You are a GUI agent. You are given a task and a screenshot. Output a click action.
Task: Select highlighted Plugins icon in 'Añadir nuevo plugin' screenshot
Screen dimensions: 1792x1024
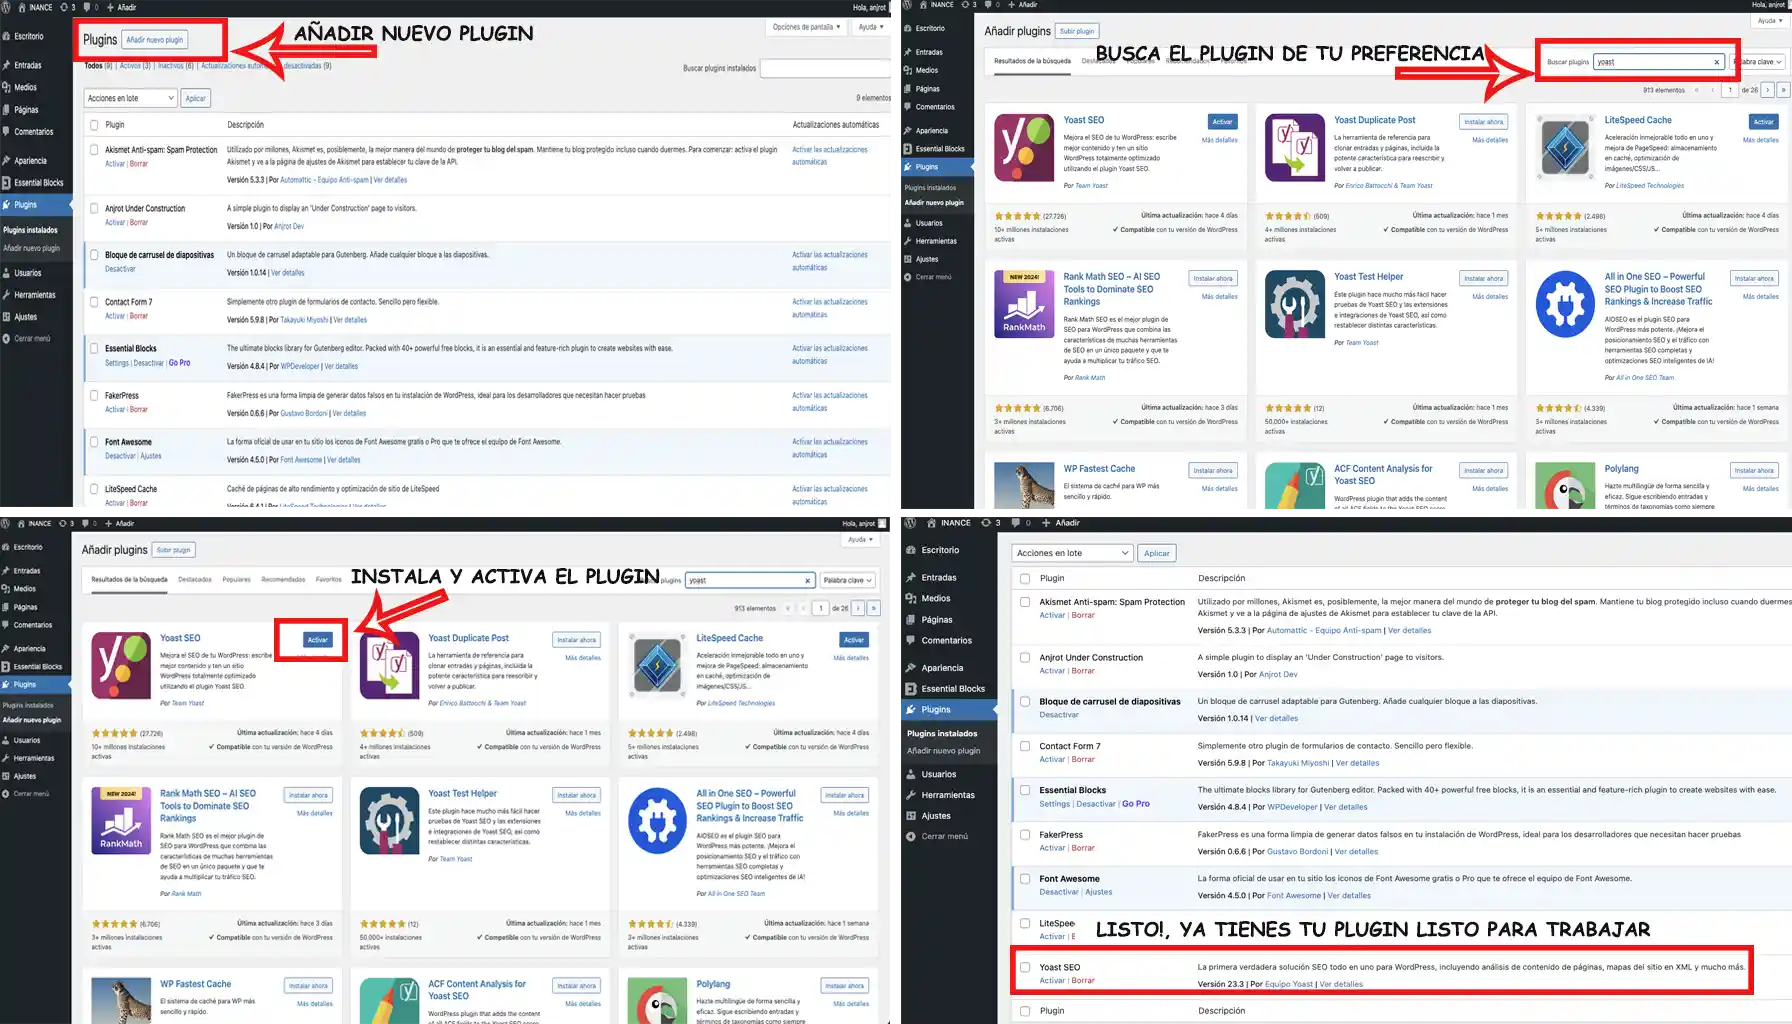click(x=6, y=205)
